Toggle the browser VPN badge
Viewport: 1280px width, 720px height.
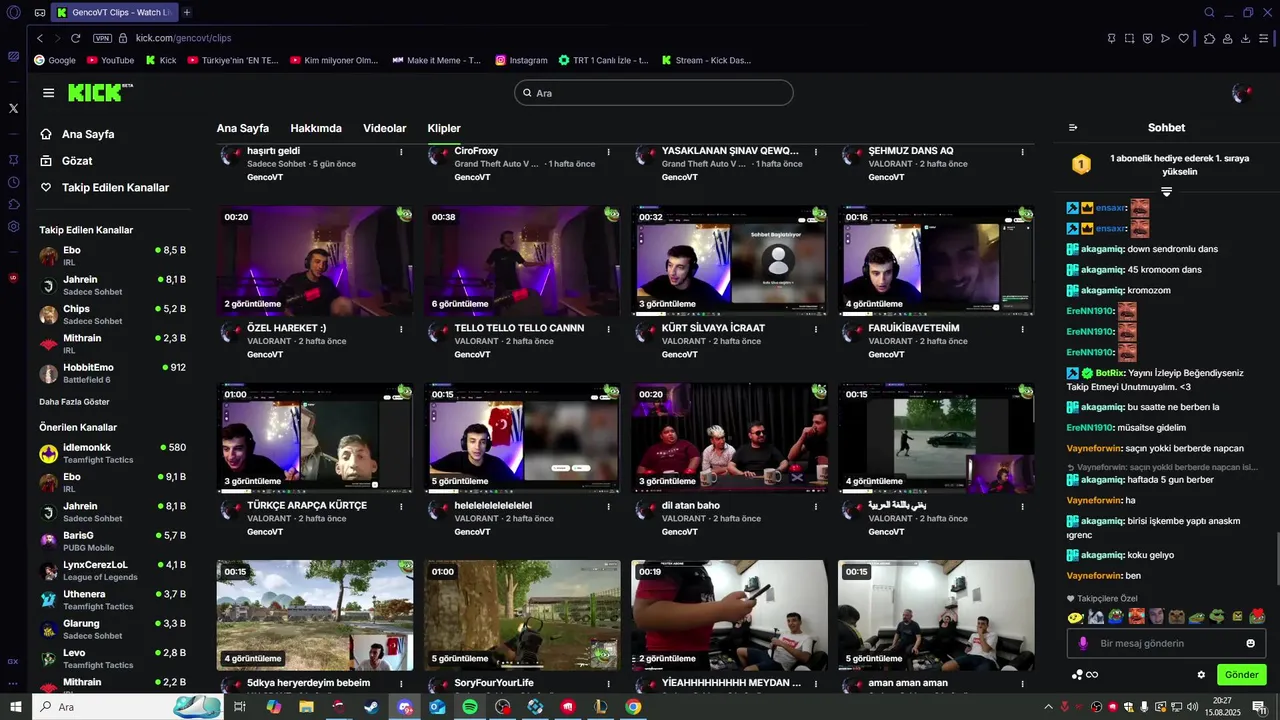coord(102,38)
